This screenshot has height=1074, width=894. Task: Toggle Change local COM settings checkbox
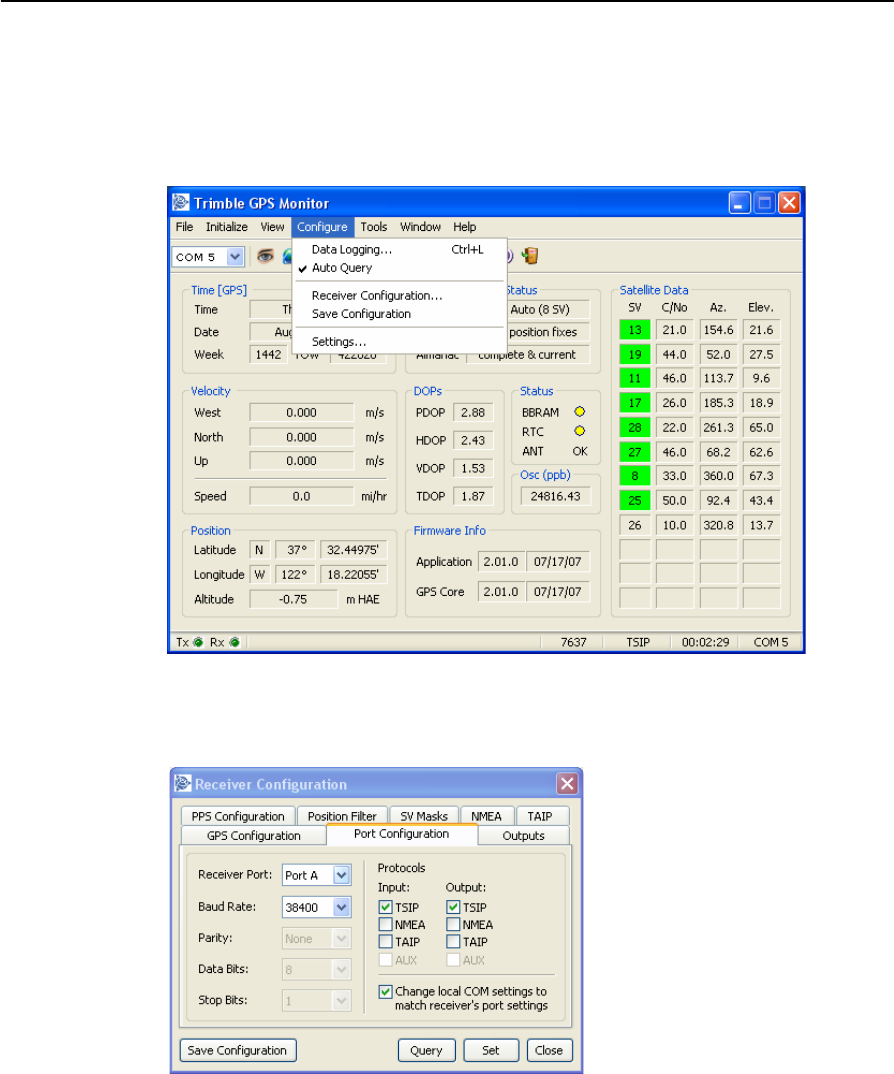386,991
